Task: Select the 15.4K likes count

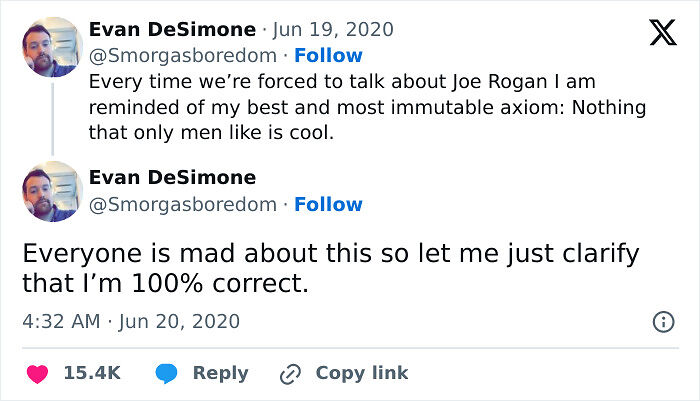Action: (x=92, y=373)
